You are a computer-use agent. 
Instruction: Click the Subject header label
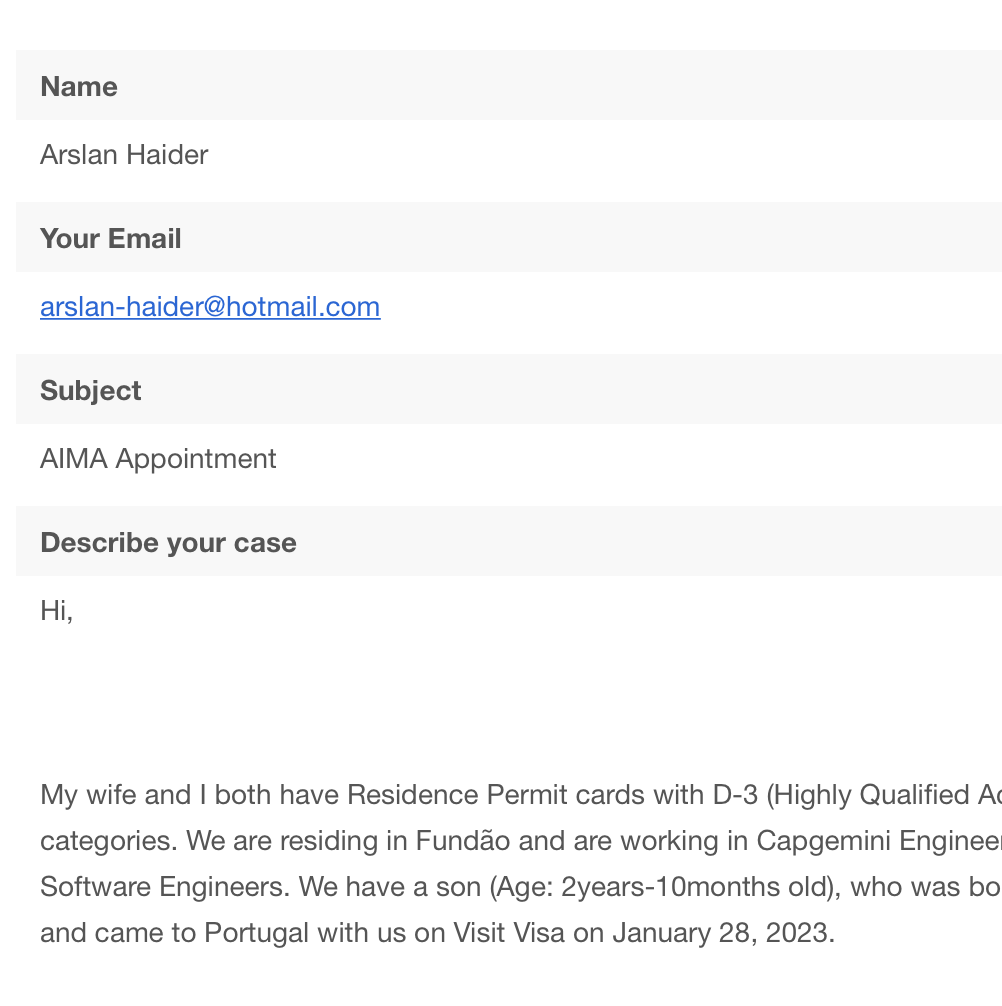(x=90, y=390)
